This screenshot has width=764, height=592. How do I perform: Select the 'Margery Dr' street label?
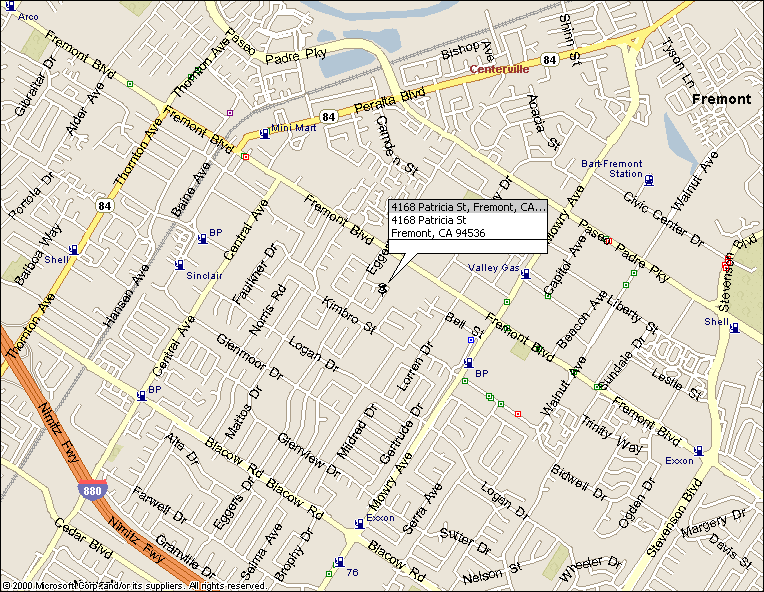(x=713, y=523)
